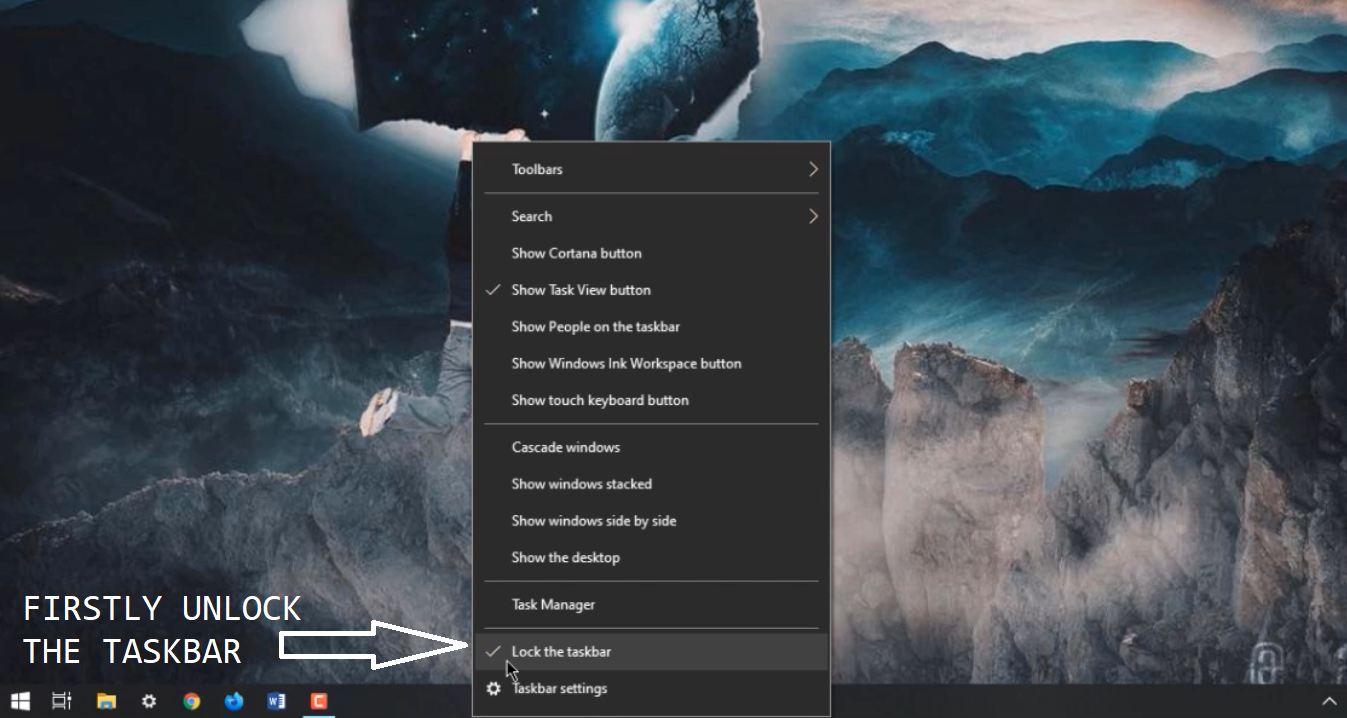Open the Windows Start menu

[19, 701]
